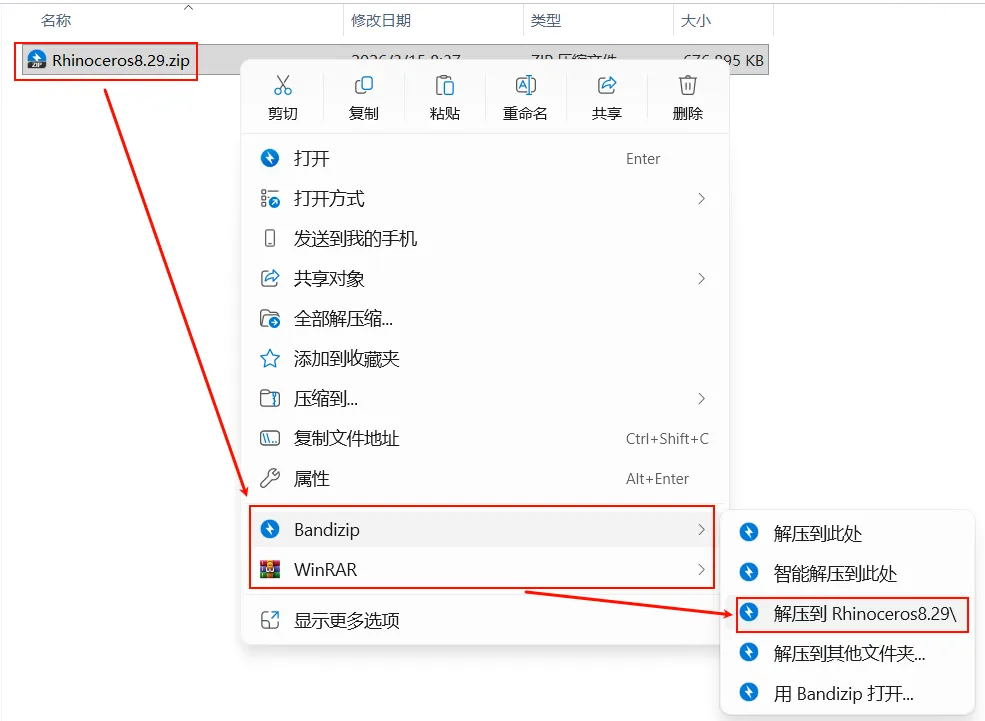Viewport: 985px width, 721px height.
Task: Click the phone icon for 发送到我的手机
Action: point(270,239)
